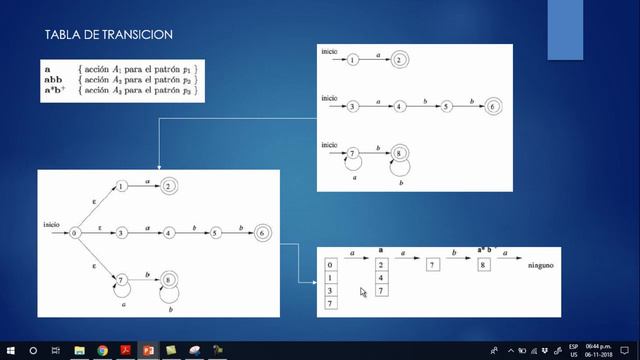Click the box labeled 3 in the first column

pyautogui.click(x=331, y=291)
